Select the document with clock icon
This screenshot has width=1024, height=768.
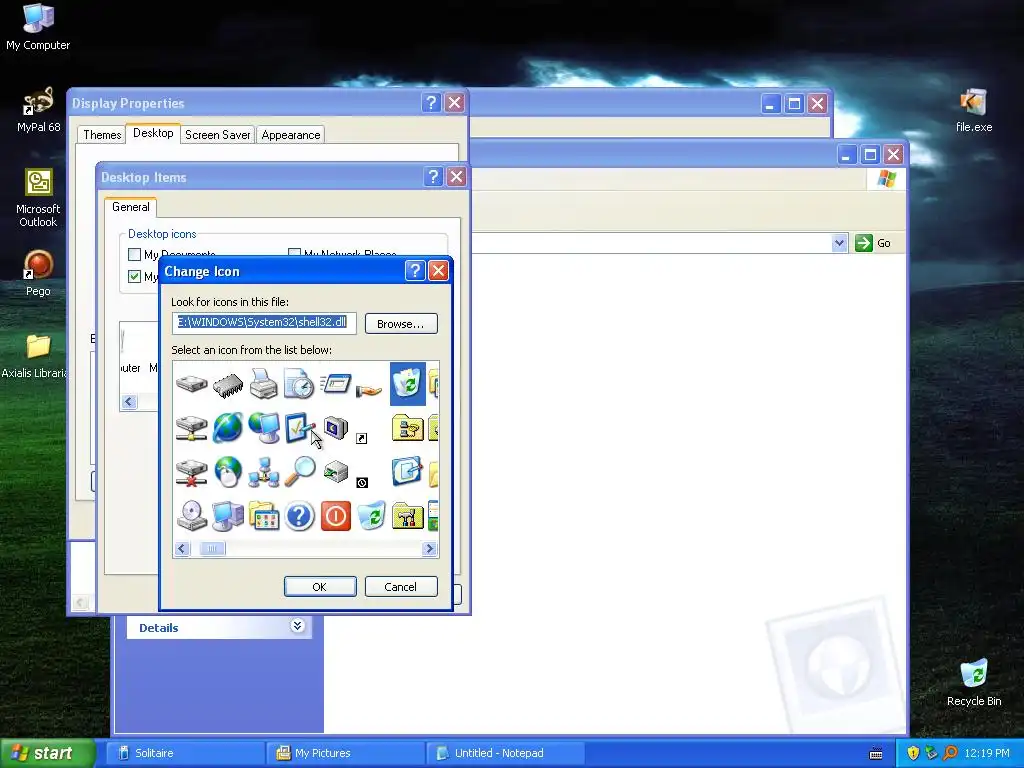tap(299, 383)
